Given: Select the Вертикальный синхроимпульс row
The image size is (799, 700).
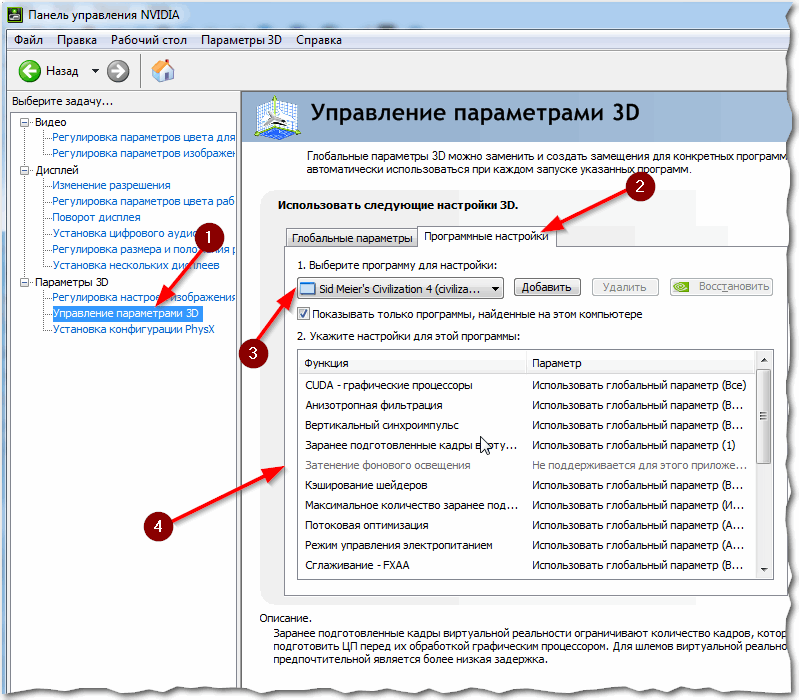Looking at the screenshot, I should tap(527, 425).
